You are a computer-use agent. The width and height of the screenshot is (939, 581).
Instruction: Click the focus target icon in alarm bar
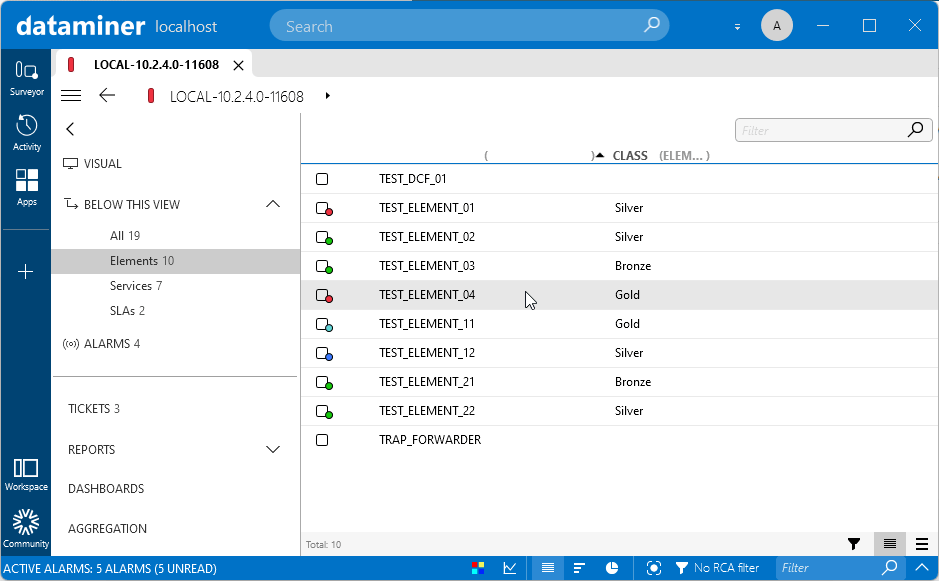tap(653, 568)
